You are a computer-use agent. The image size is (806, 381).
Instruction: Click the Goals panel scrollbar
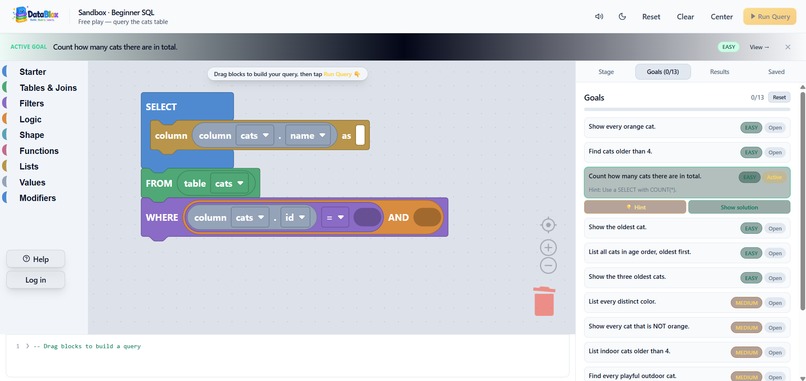(802, 202)
